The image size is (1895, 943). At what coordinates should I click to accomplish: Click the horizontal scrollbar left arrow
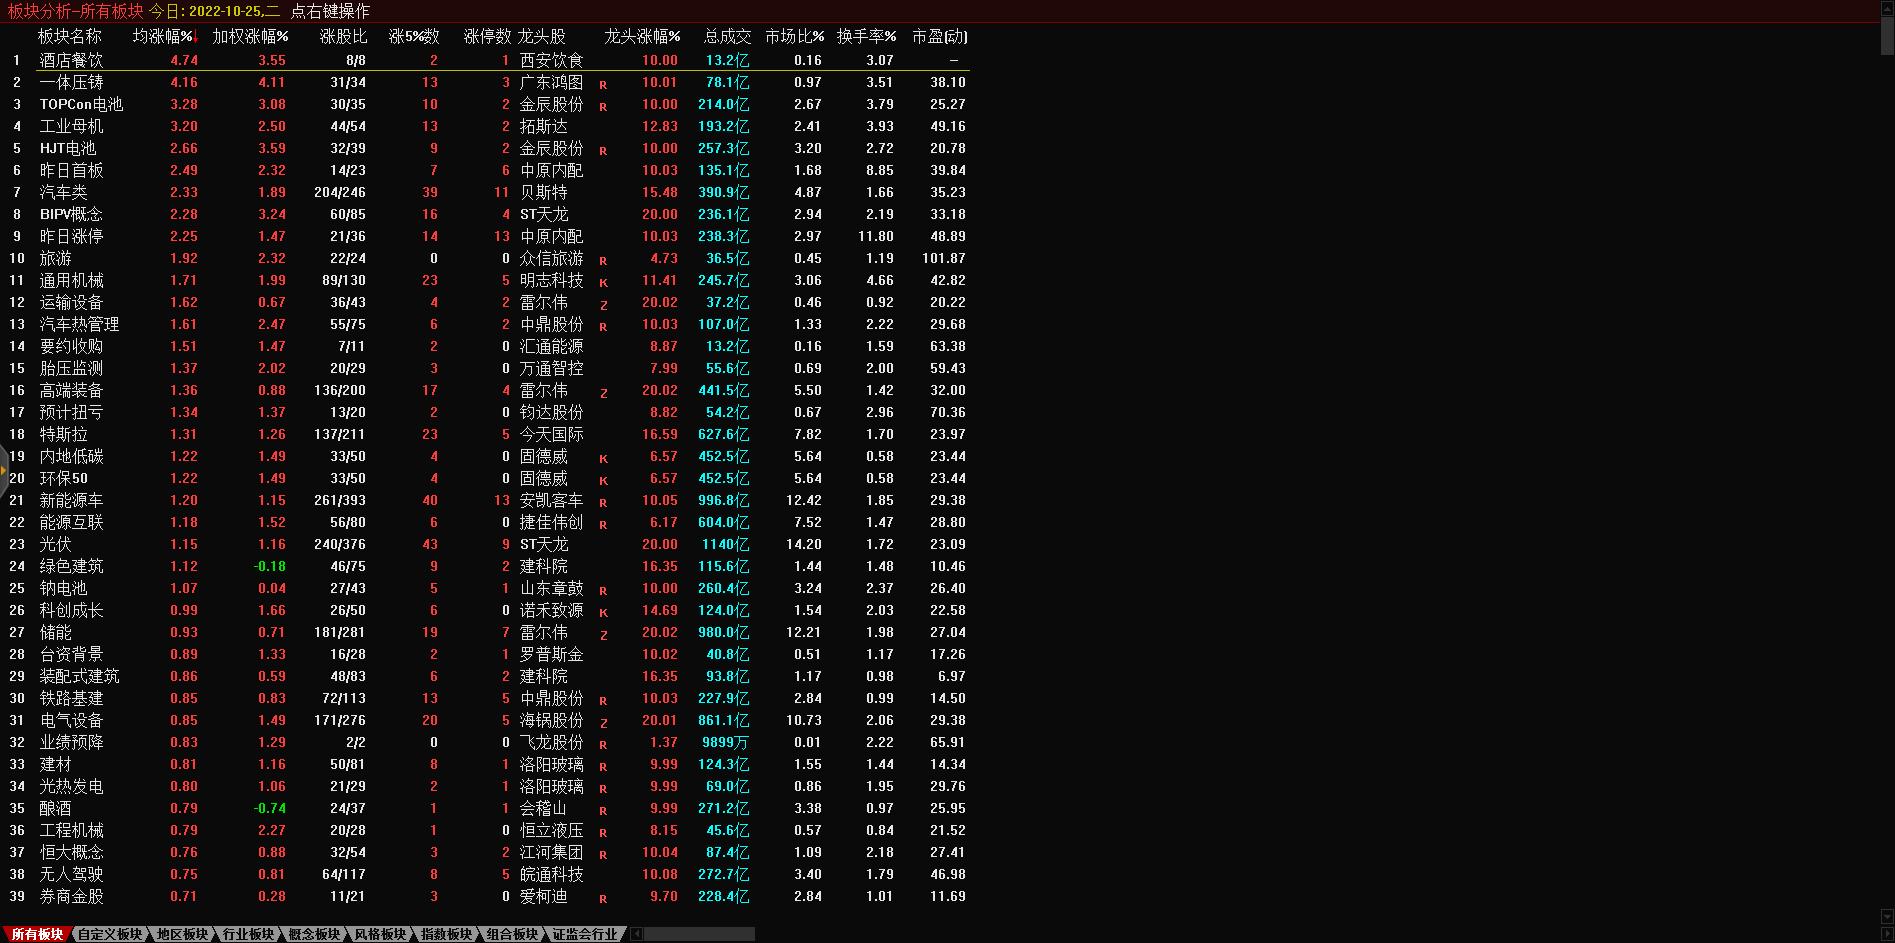[637, 934]
